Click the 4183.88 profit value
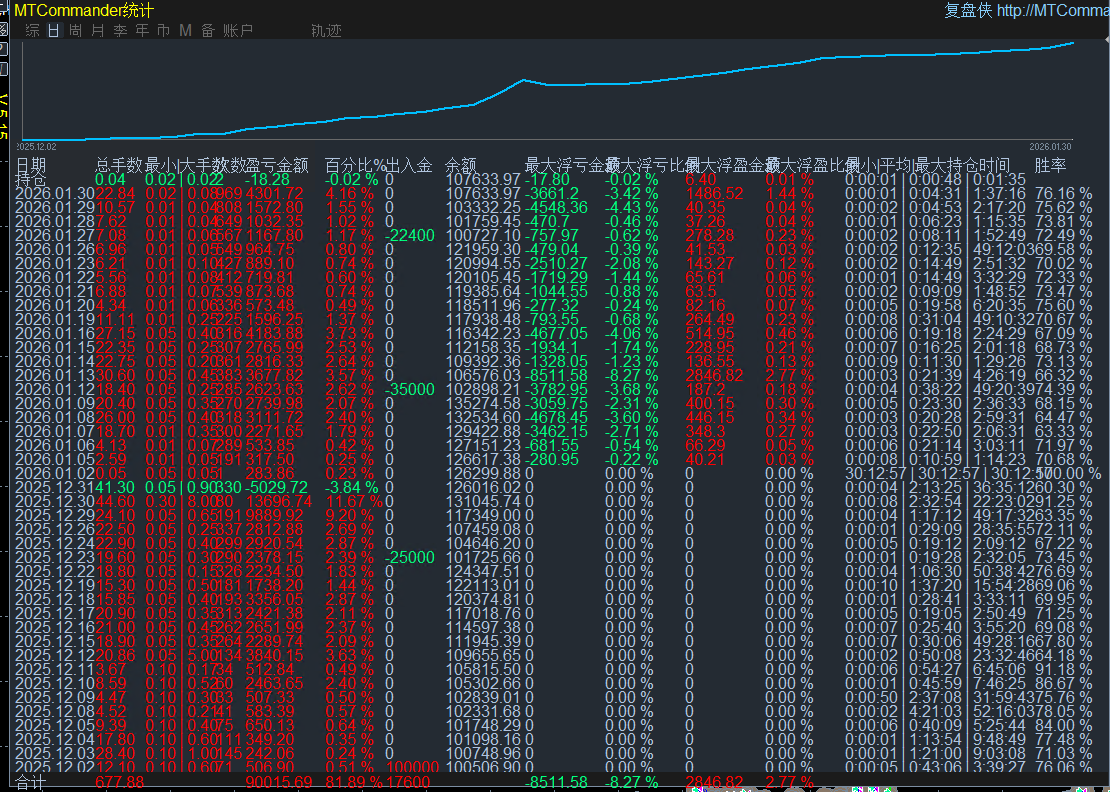The image size is (1110, 792). coord(274,333)
